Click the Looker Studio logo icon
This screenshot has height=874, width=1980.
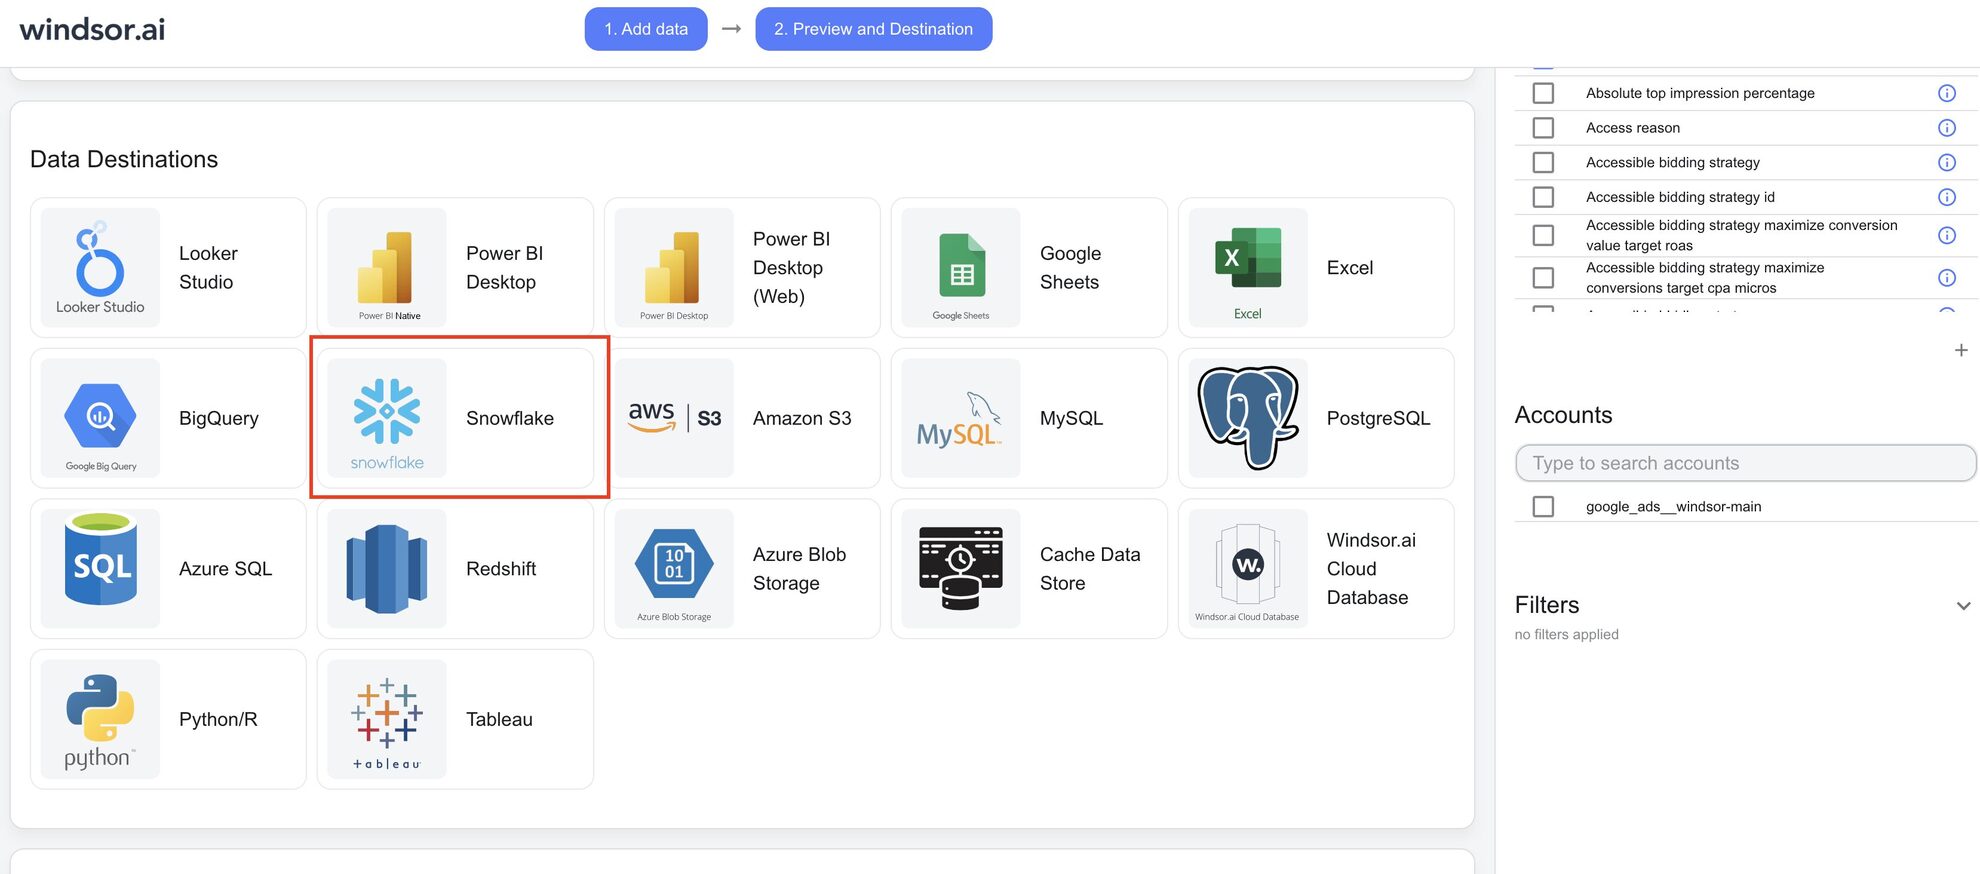pos(100,267)
